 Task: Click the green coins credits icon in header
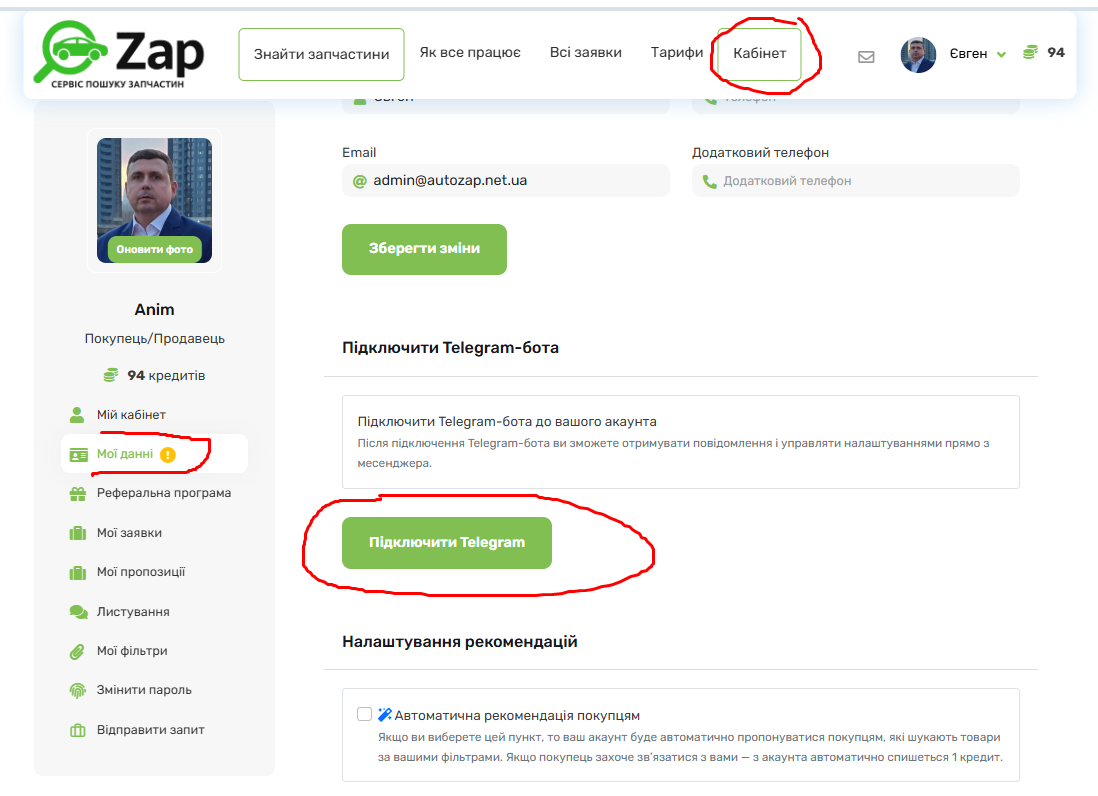click(x=1030, y=53)
